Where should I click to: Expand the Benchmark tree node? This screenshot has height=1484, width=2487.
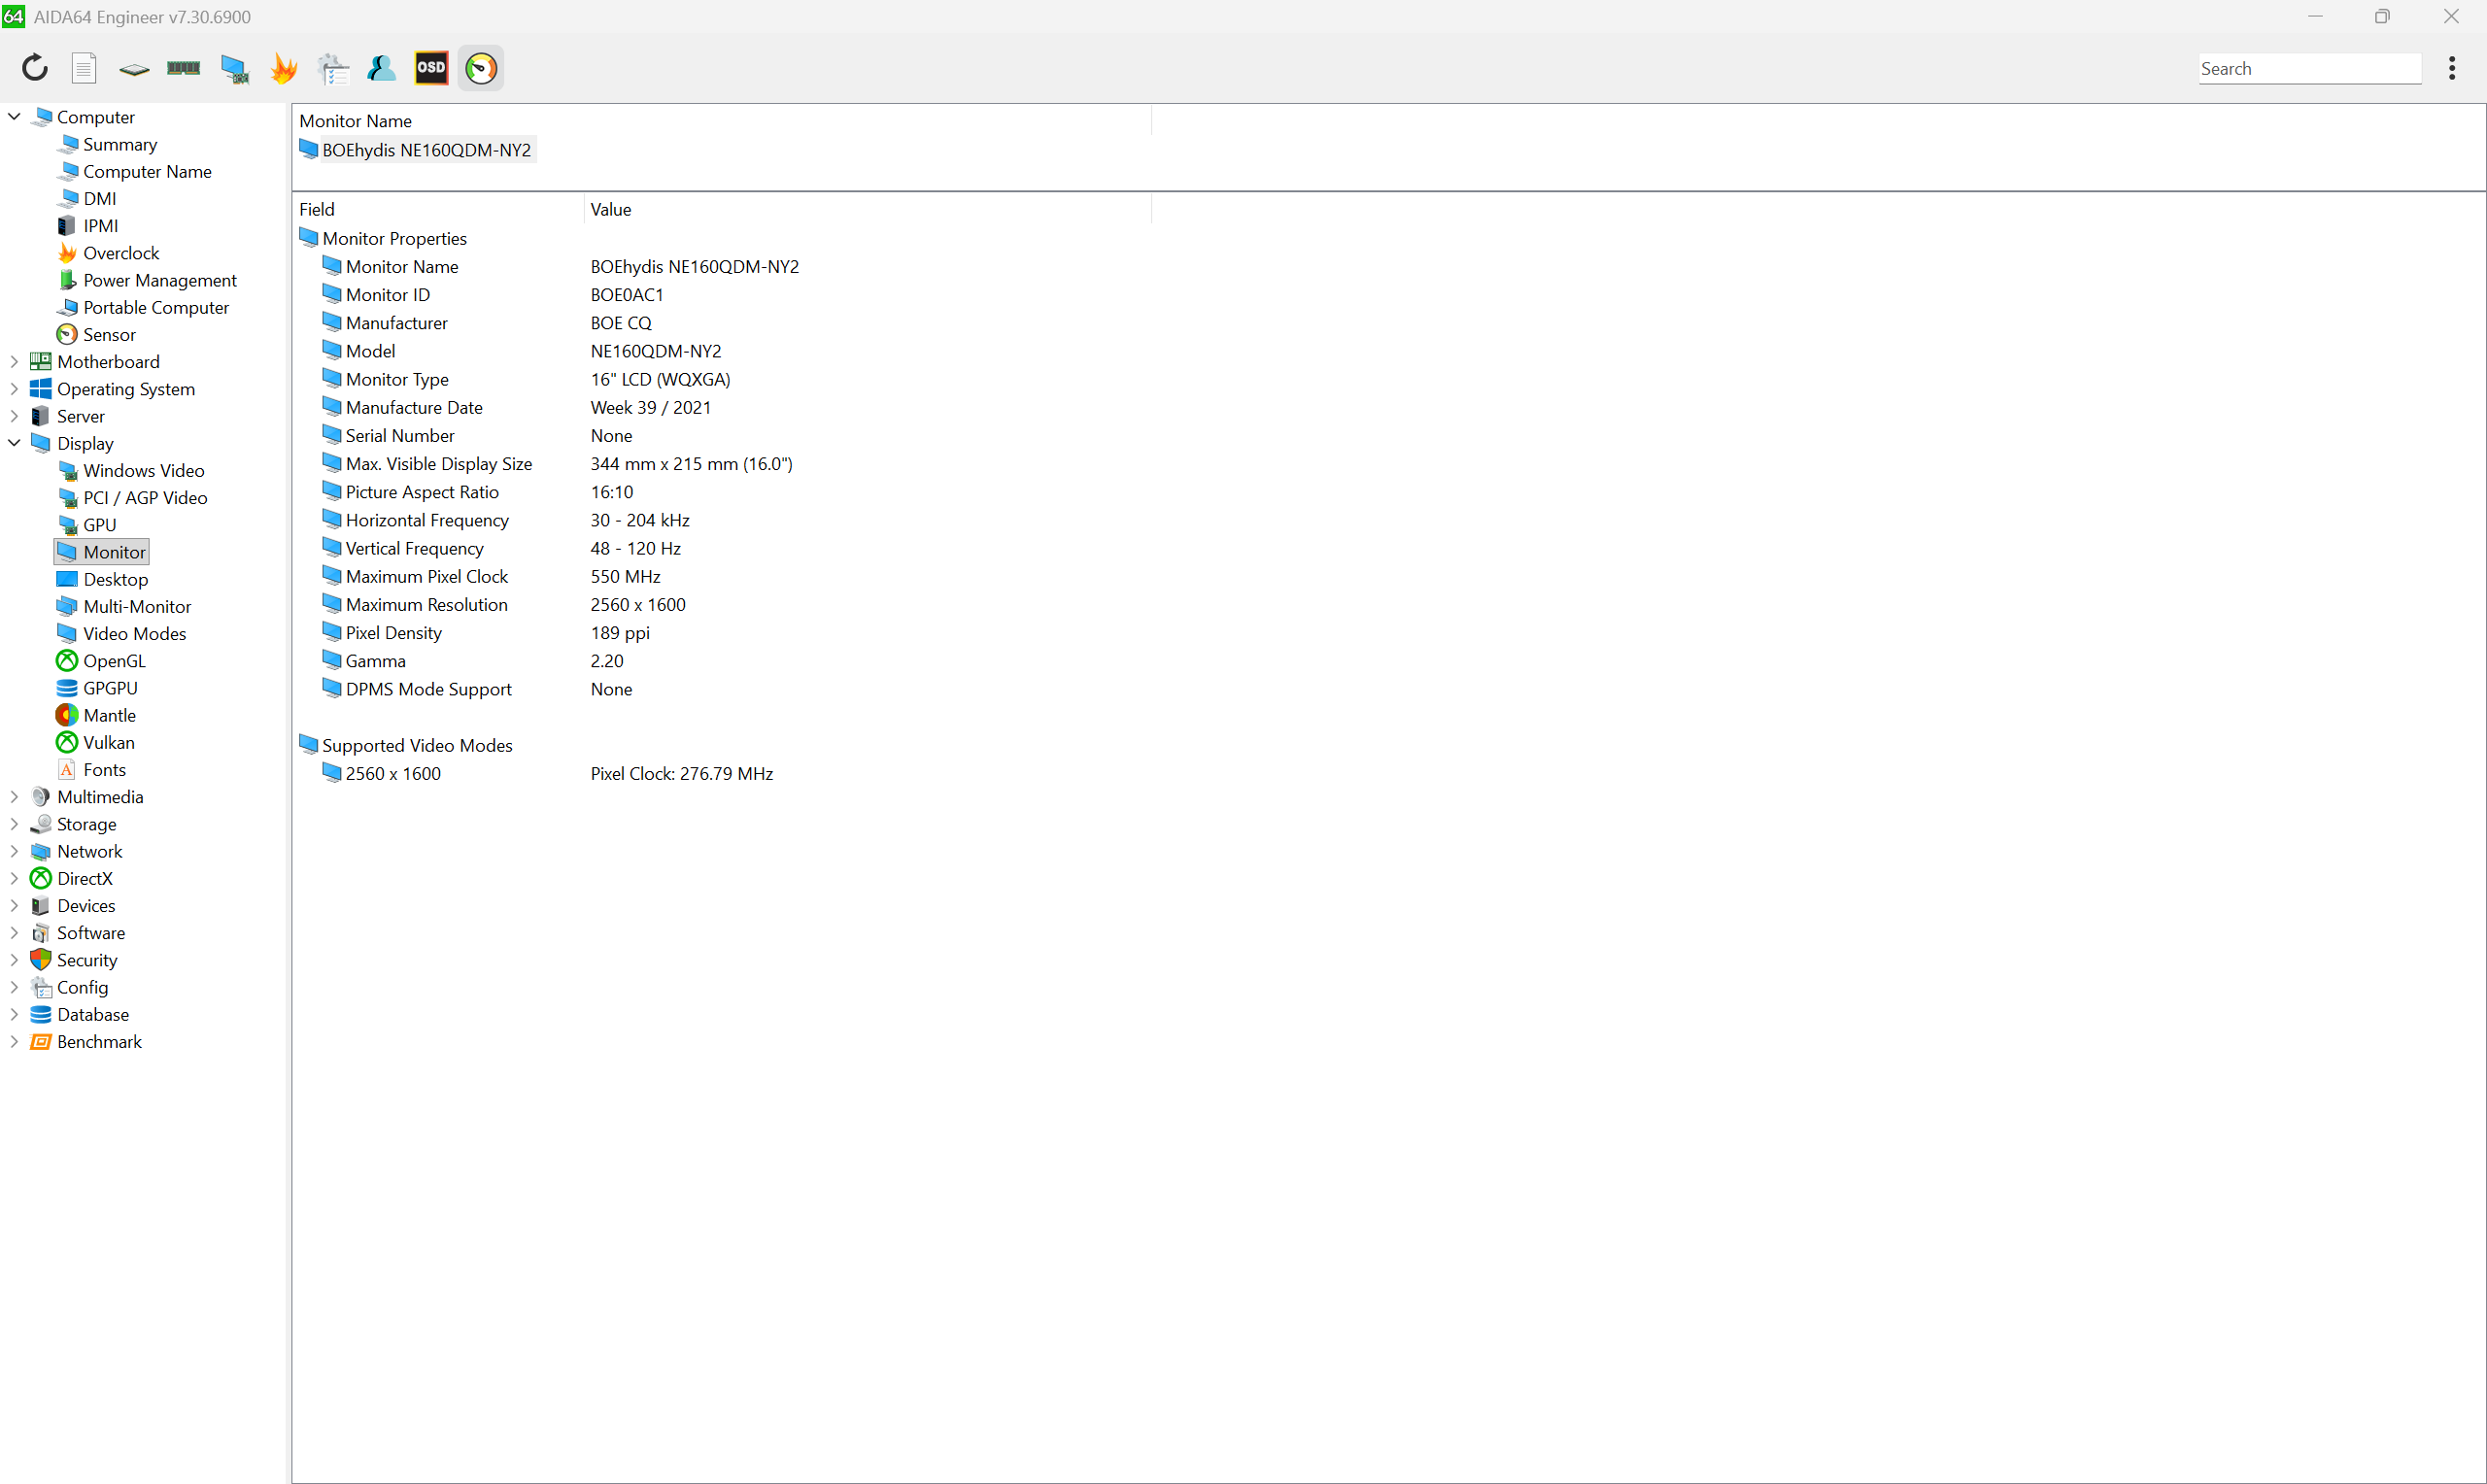coord(14,1042)
